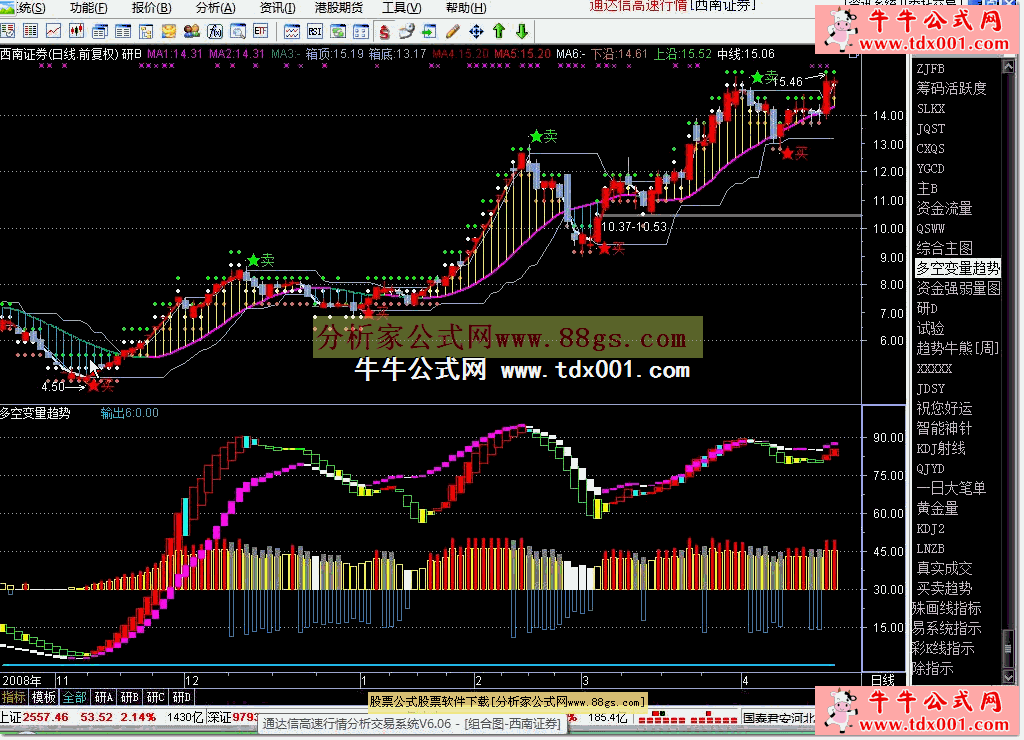Select highlighted 多空变量趋势 in the indicator list
The image size is (1024, 740).
click(957, 268)
